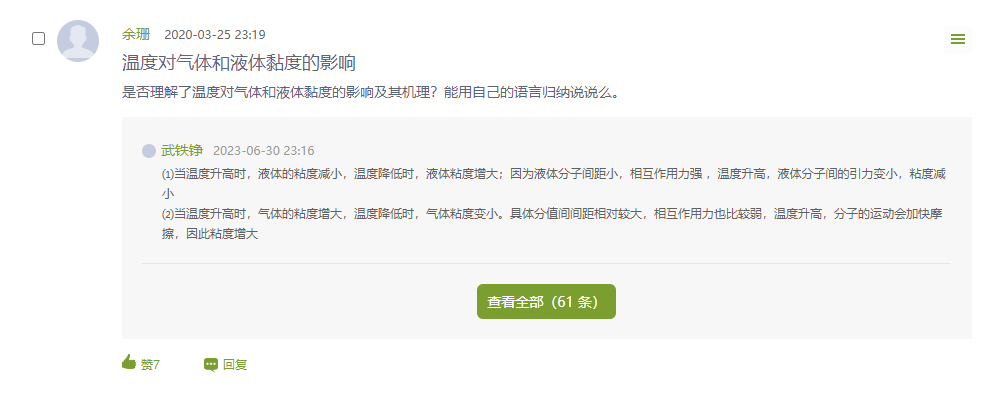Click 查看全部 (61 条) button
Viewport: 1002px width, 416px height.
pos(546,302)
